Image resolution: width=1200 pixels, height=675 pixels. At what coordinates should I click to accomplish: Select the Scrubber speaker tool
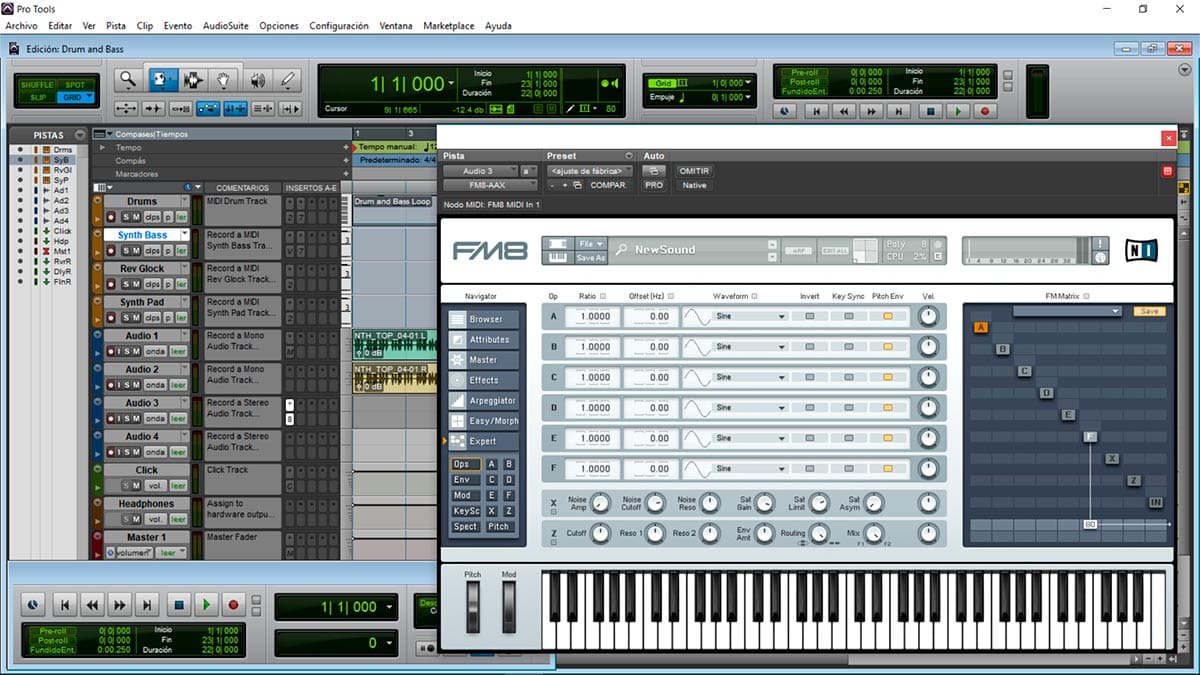[x=257, y=80]
